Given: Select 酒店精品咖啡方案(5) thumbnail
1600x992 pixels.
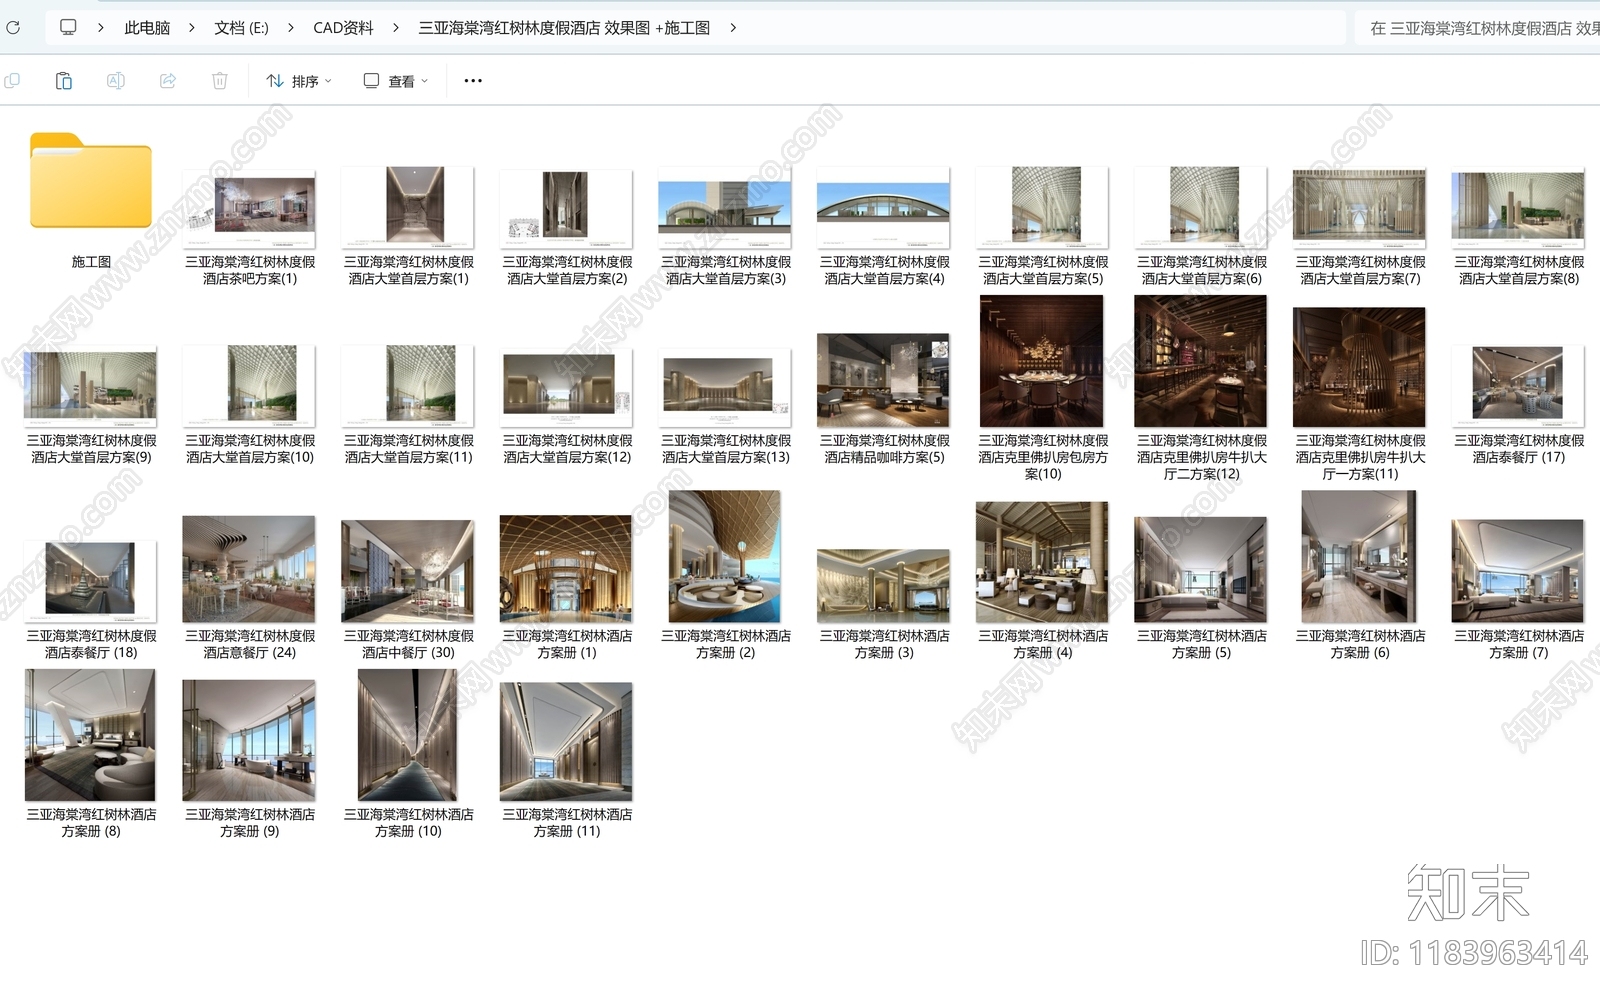Looking at the screenshot, I should click(x=884, y=380).
